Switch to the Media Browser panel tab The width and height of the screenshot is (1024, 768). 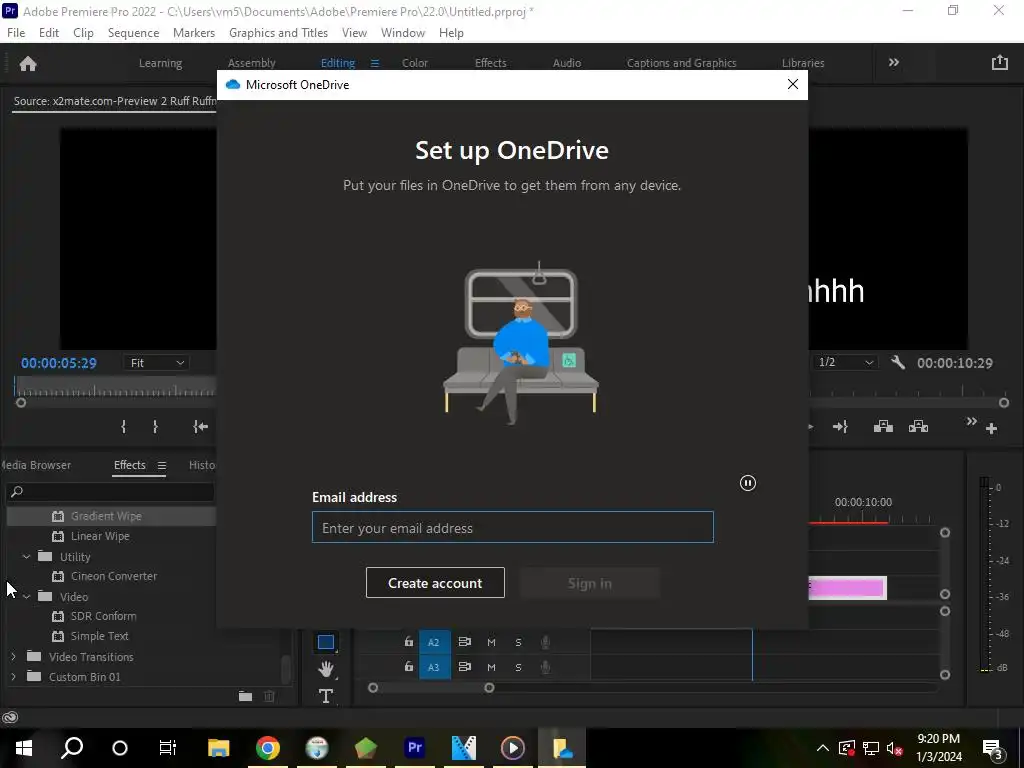[x=35, y=465]
